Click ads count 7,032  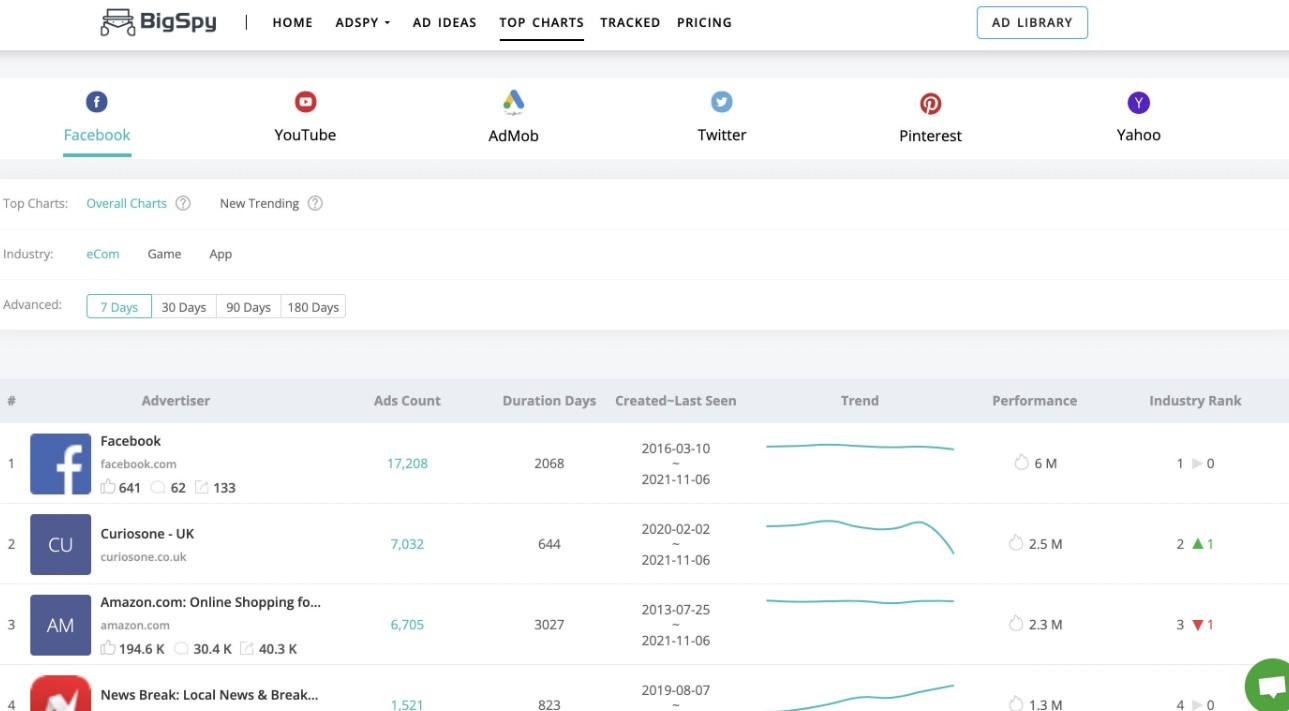407,544
